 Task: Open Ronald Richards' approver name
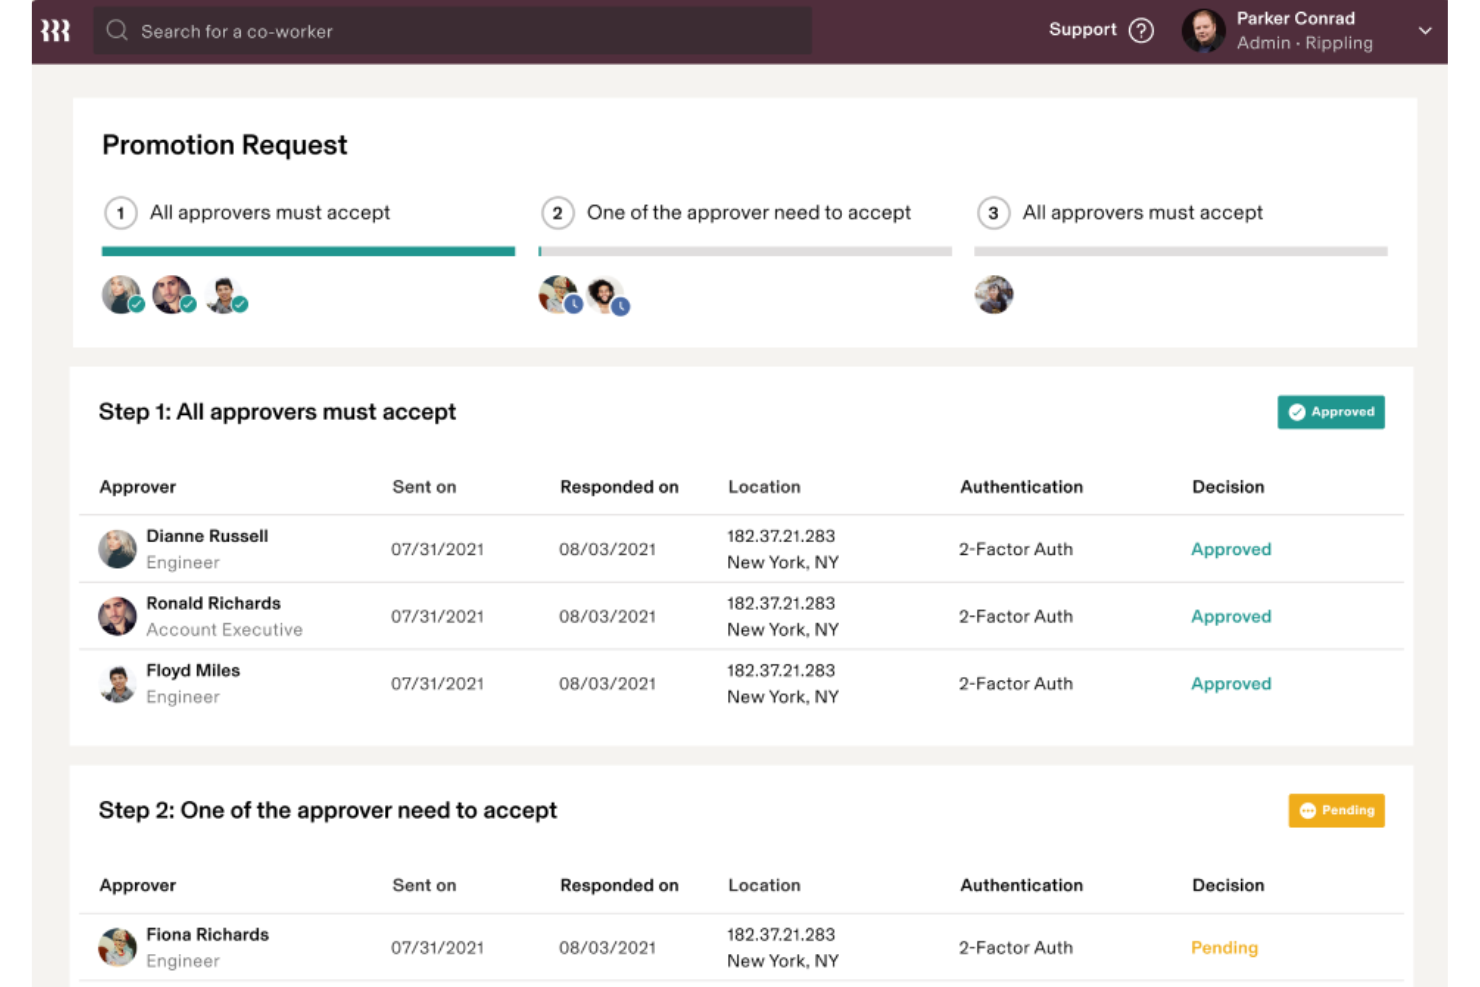pyautogui.click(x=213, y=603)
